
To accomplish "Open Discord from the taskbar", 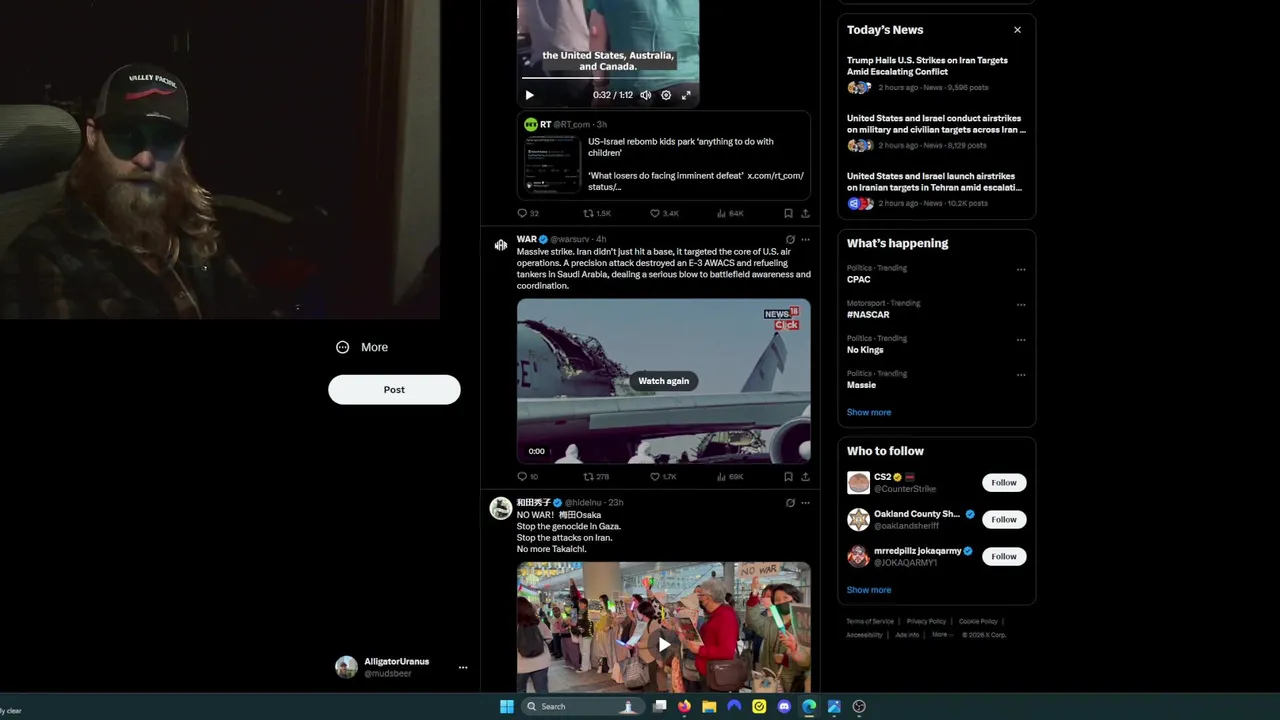I will tap(784, 707).
